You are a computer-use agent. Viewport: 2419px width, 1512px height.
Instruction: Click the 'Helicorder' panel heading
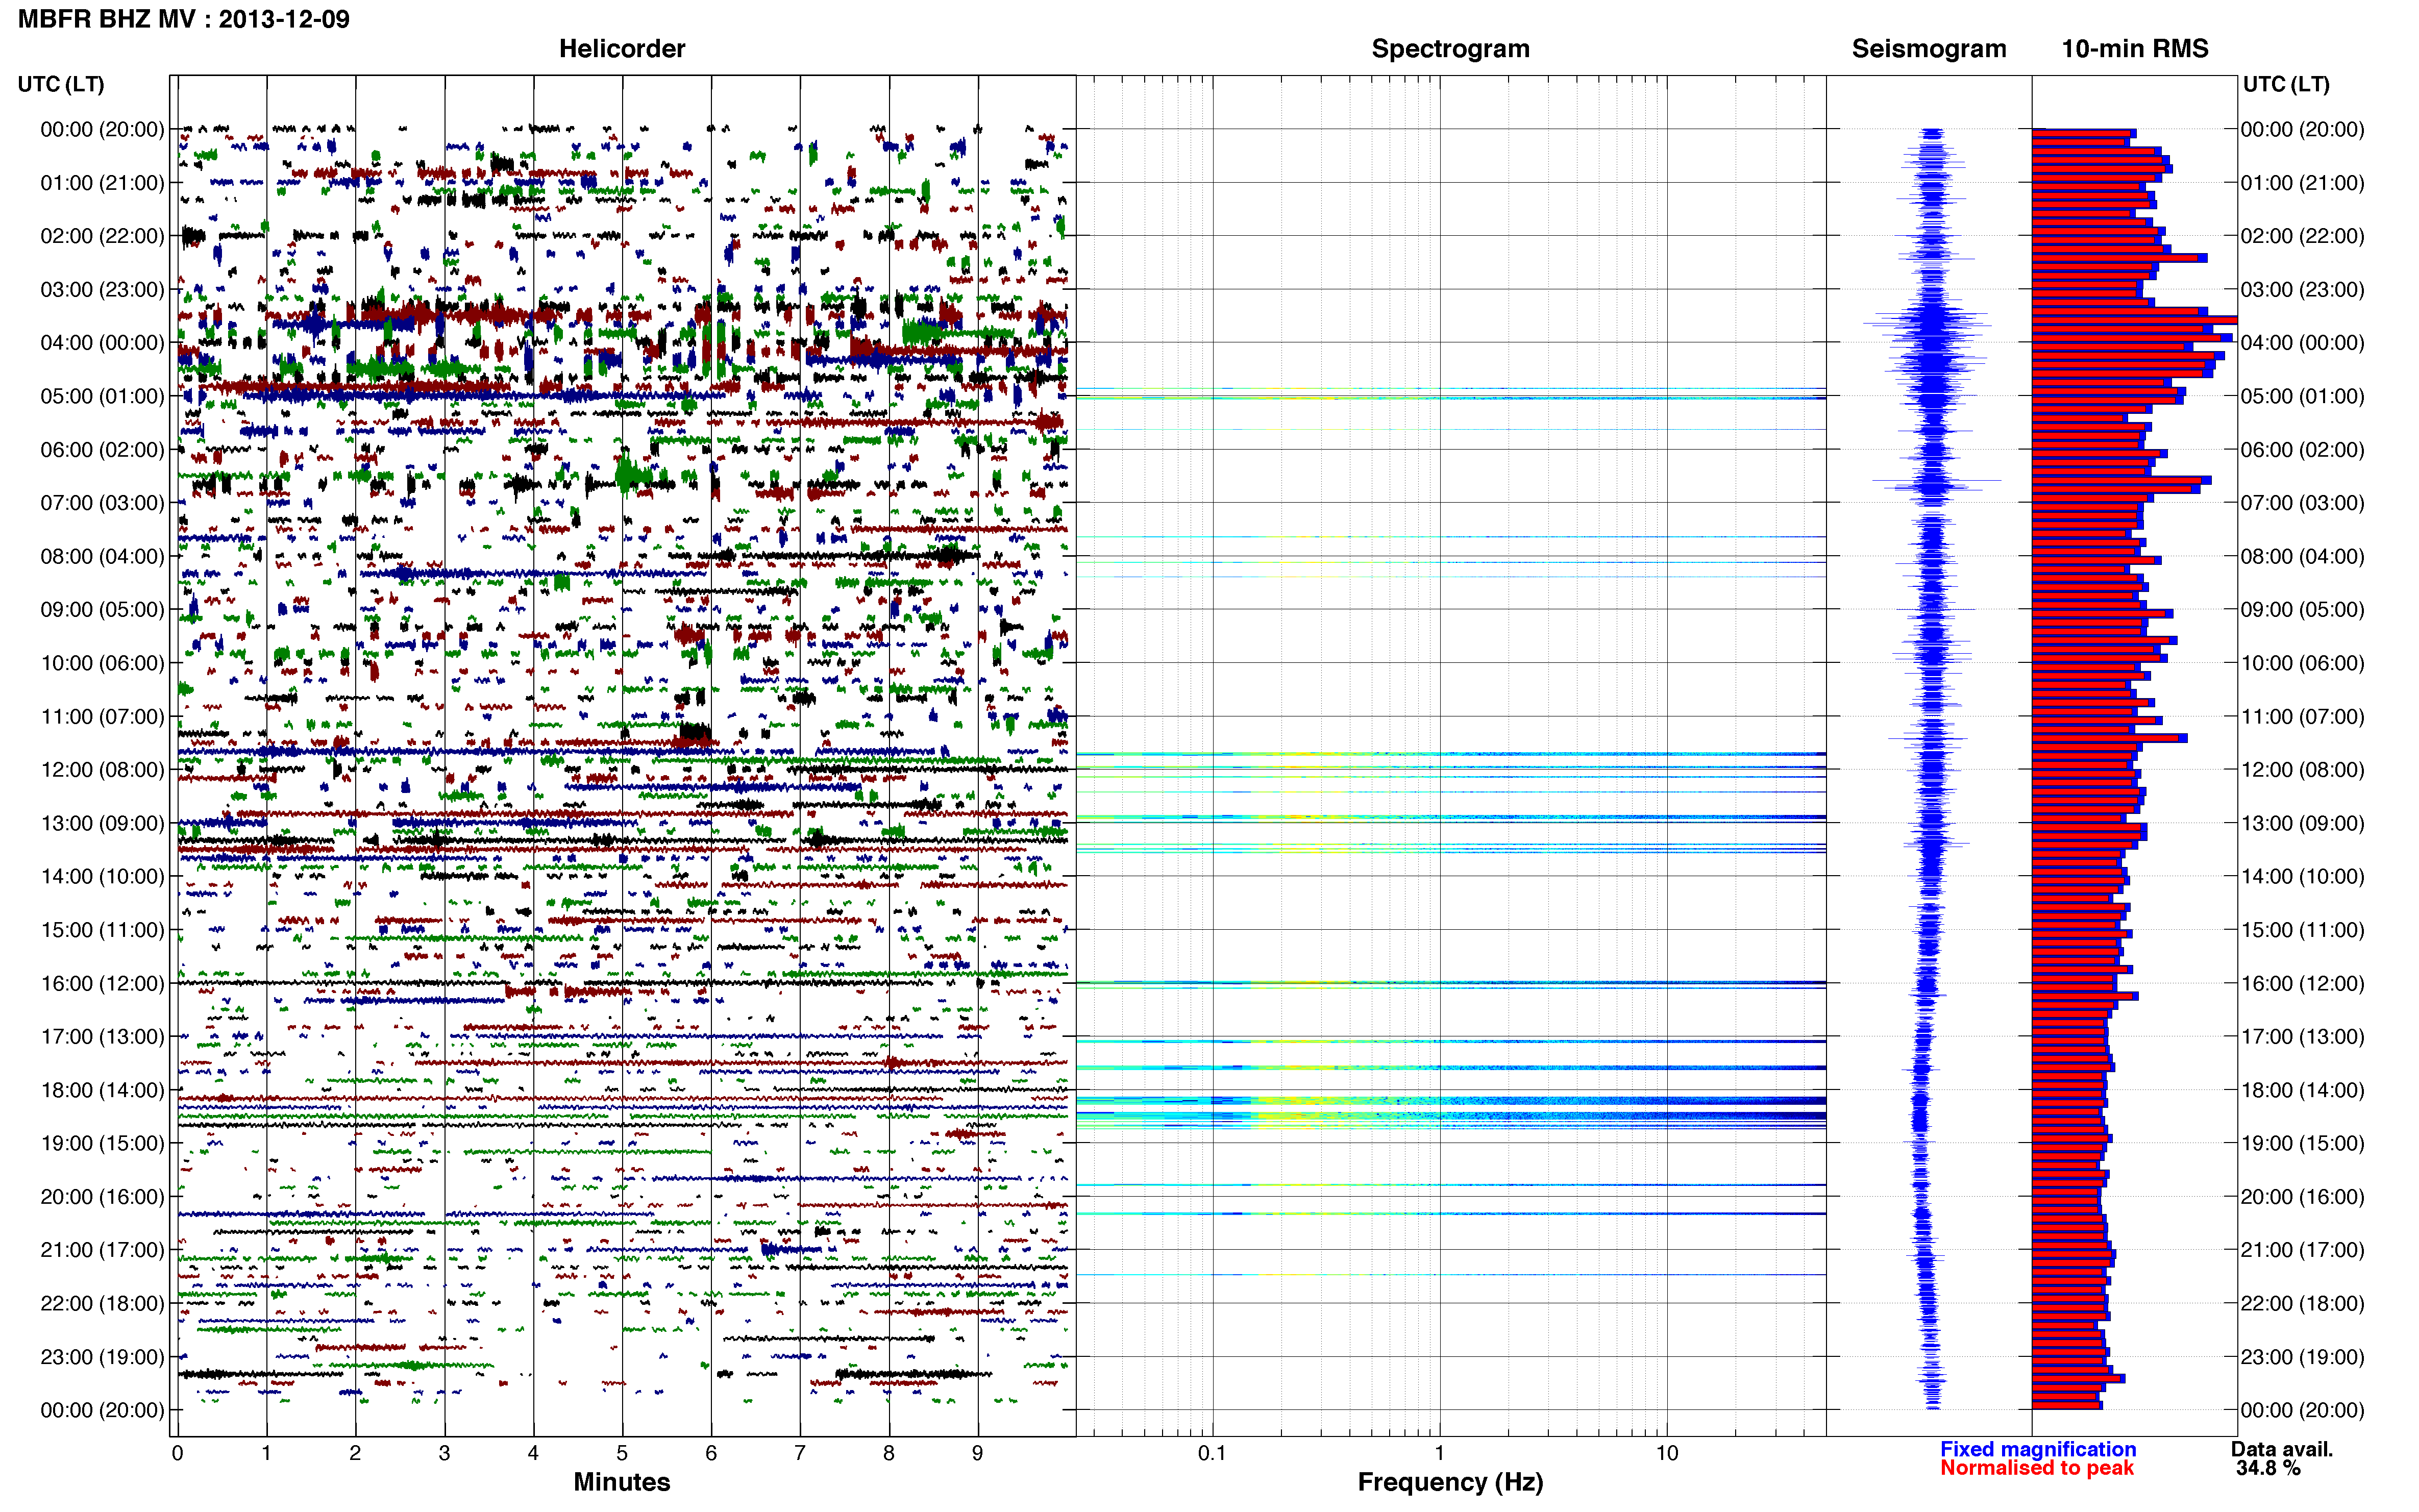tap(622, 49)
